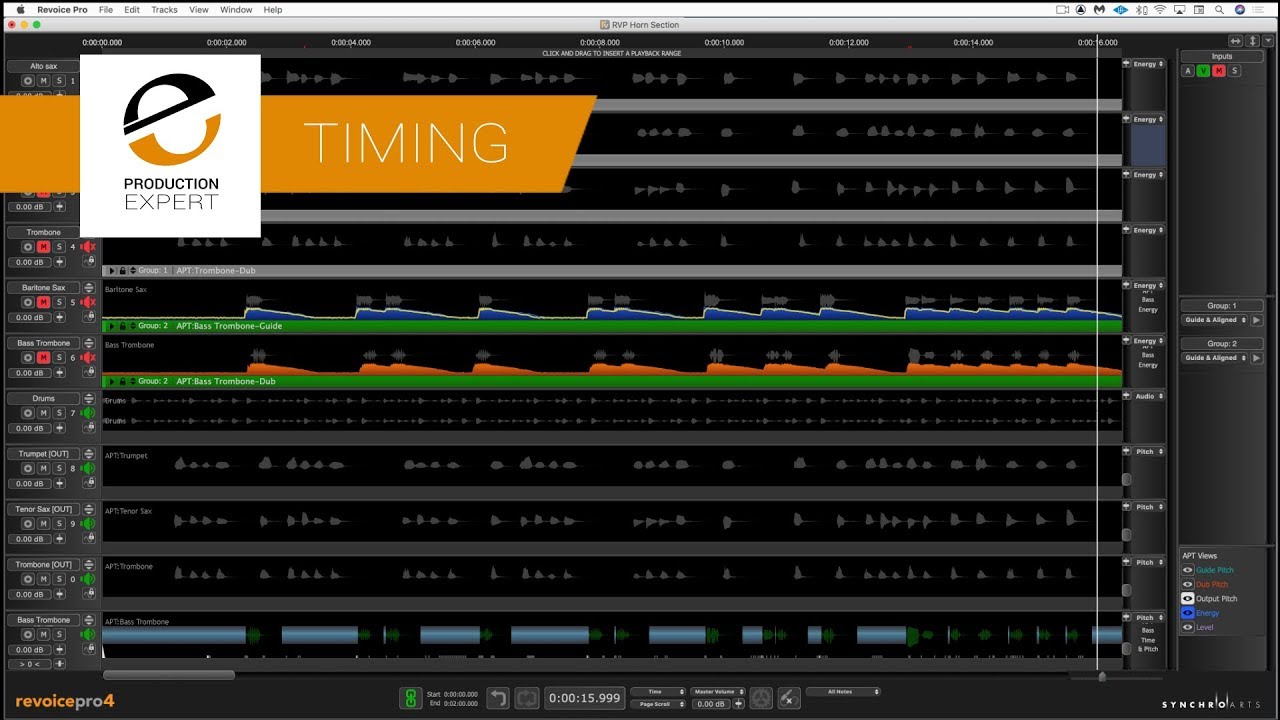The image size is (1280, 720).
Task: Click speaker icon on Tenor Sax [OUT] track
Action: coord(88,523)
